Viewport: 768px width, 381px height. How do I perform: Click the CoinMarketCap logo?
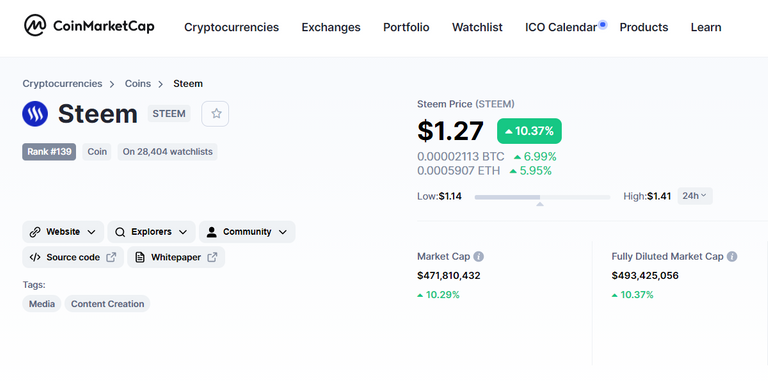click(89, 25)
